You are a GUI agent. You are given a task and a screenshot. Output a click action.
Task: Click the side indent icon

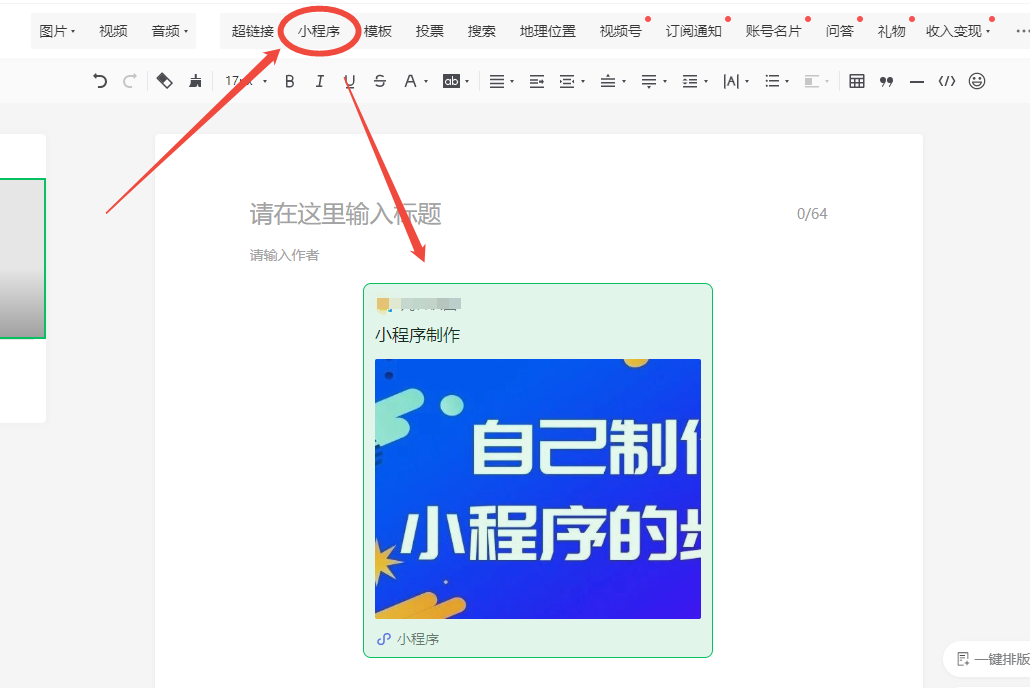(566, 81)
